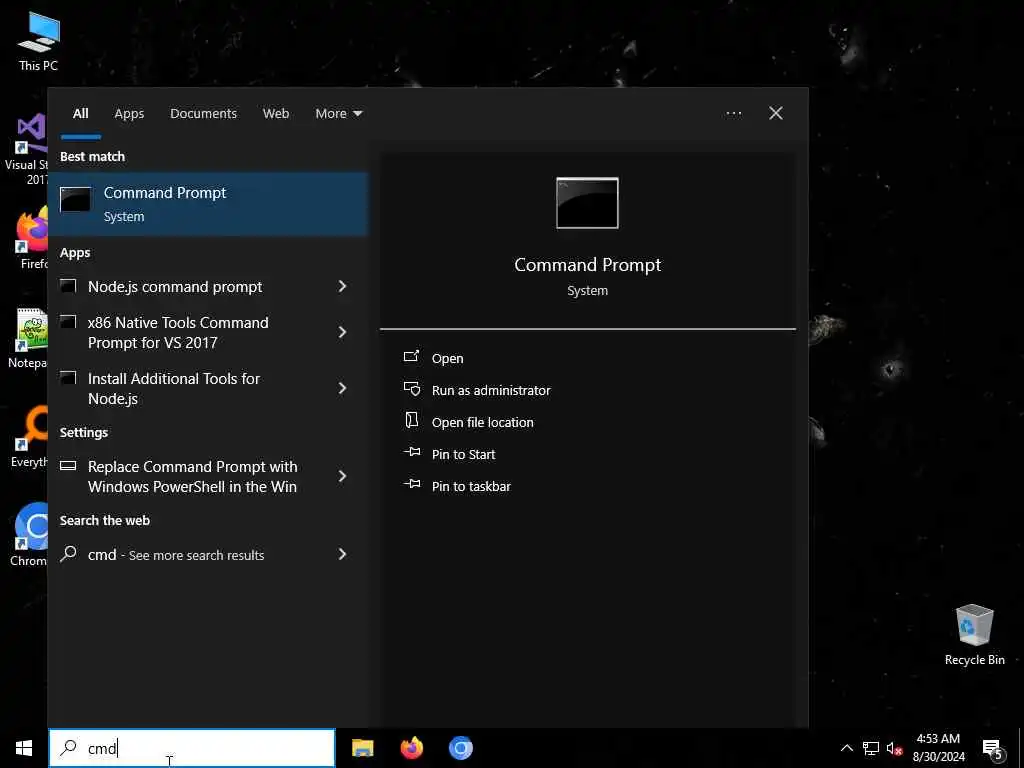Click the network tray icon
The image size is (1024, 768).
pyautogui.click(x=871, y=748)
